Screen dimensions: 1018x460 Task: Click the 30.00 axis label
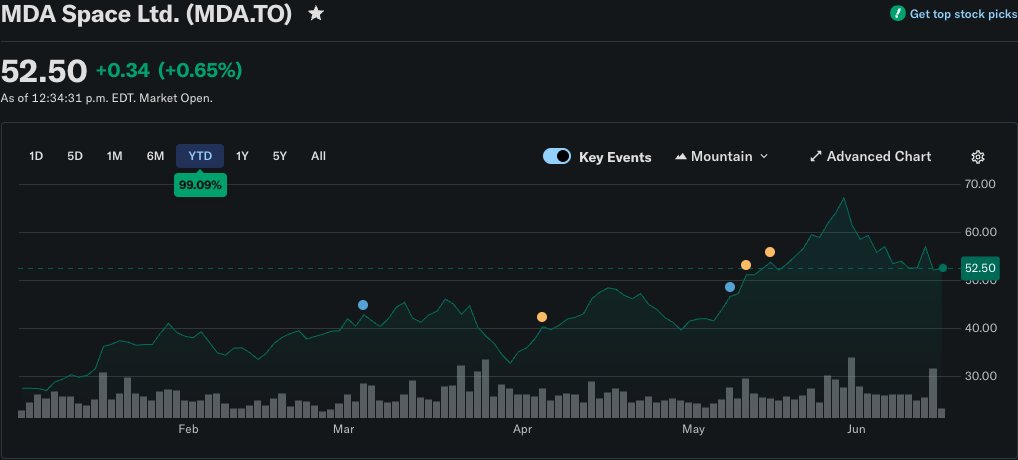pos(980,376)
